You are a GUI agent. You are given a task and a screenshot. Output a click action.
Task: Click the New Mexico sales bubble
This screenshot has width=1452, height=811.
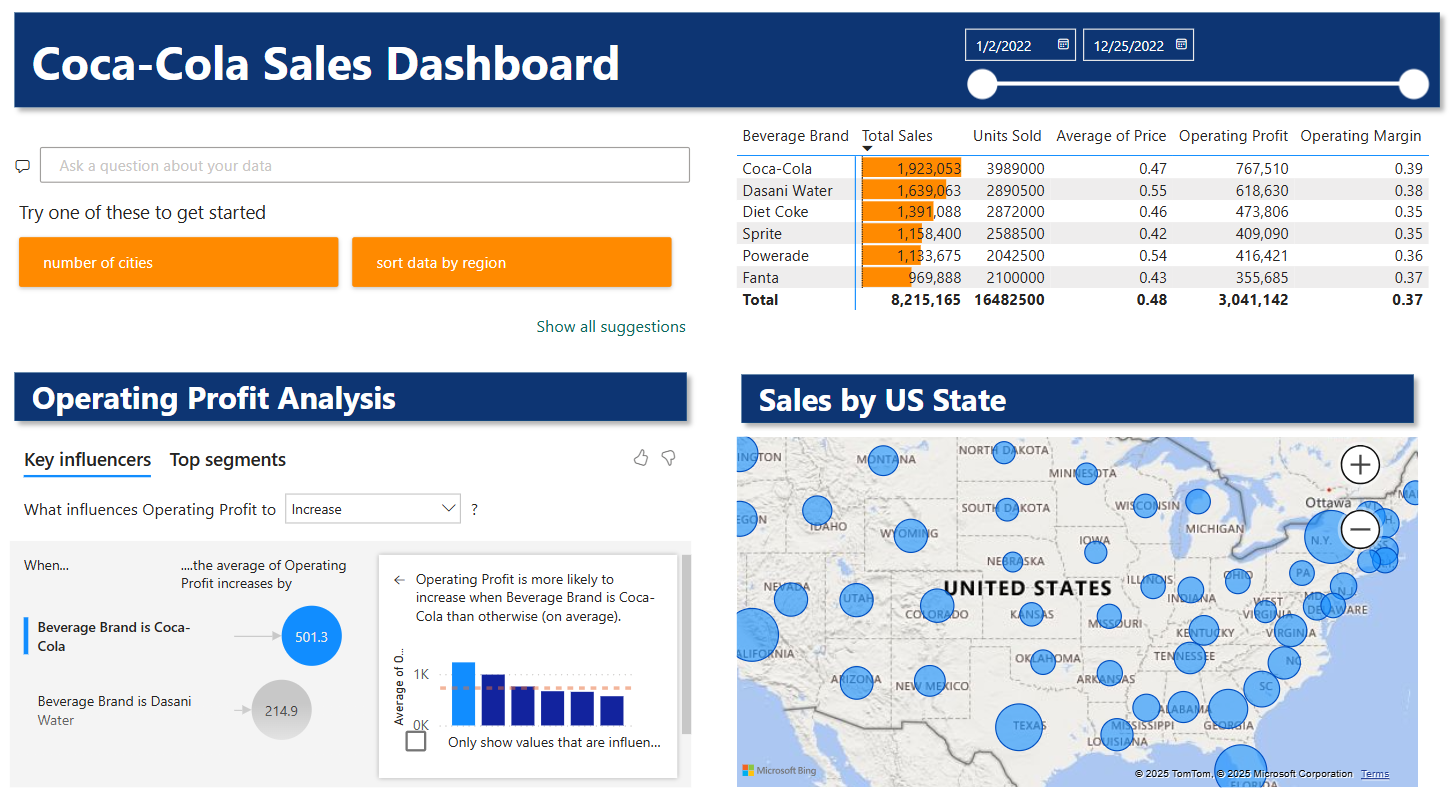(x=929, y=682)
